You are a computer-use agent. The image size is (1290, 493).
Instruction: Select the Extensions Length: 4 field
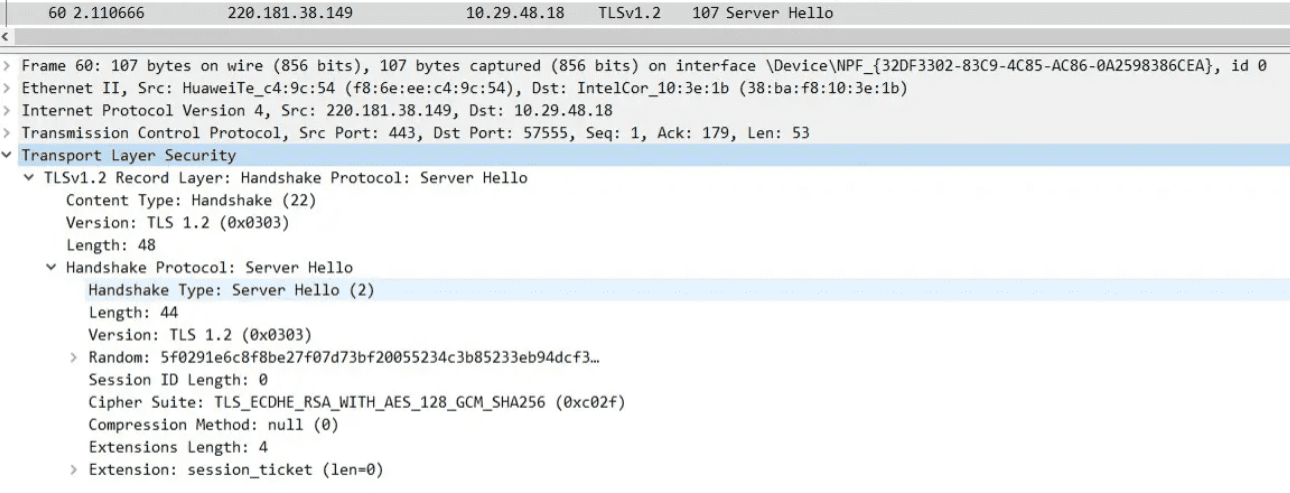point(177,448)
